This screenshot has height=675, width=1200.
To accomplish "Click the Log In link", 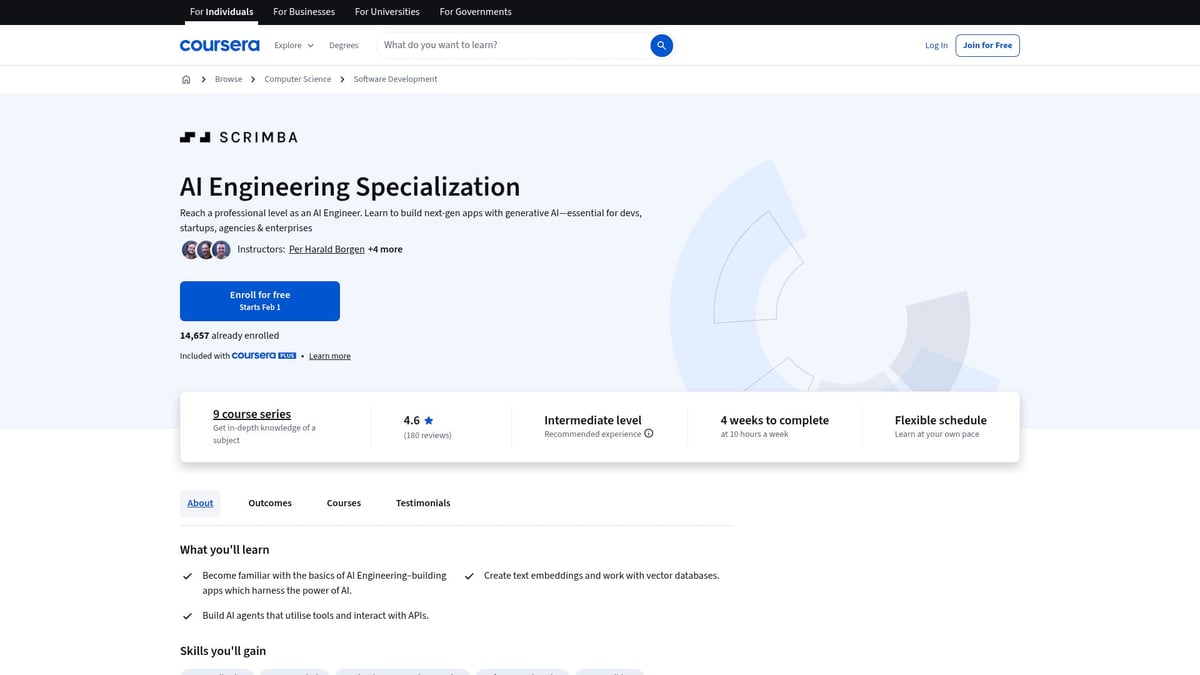I will click(936, 45).
